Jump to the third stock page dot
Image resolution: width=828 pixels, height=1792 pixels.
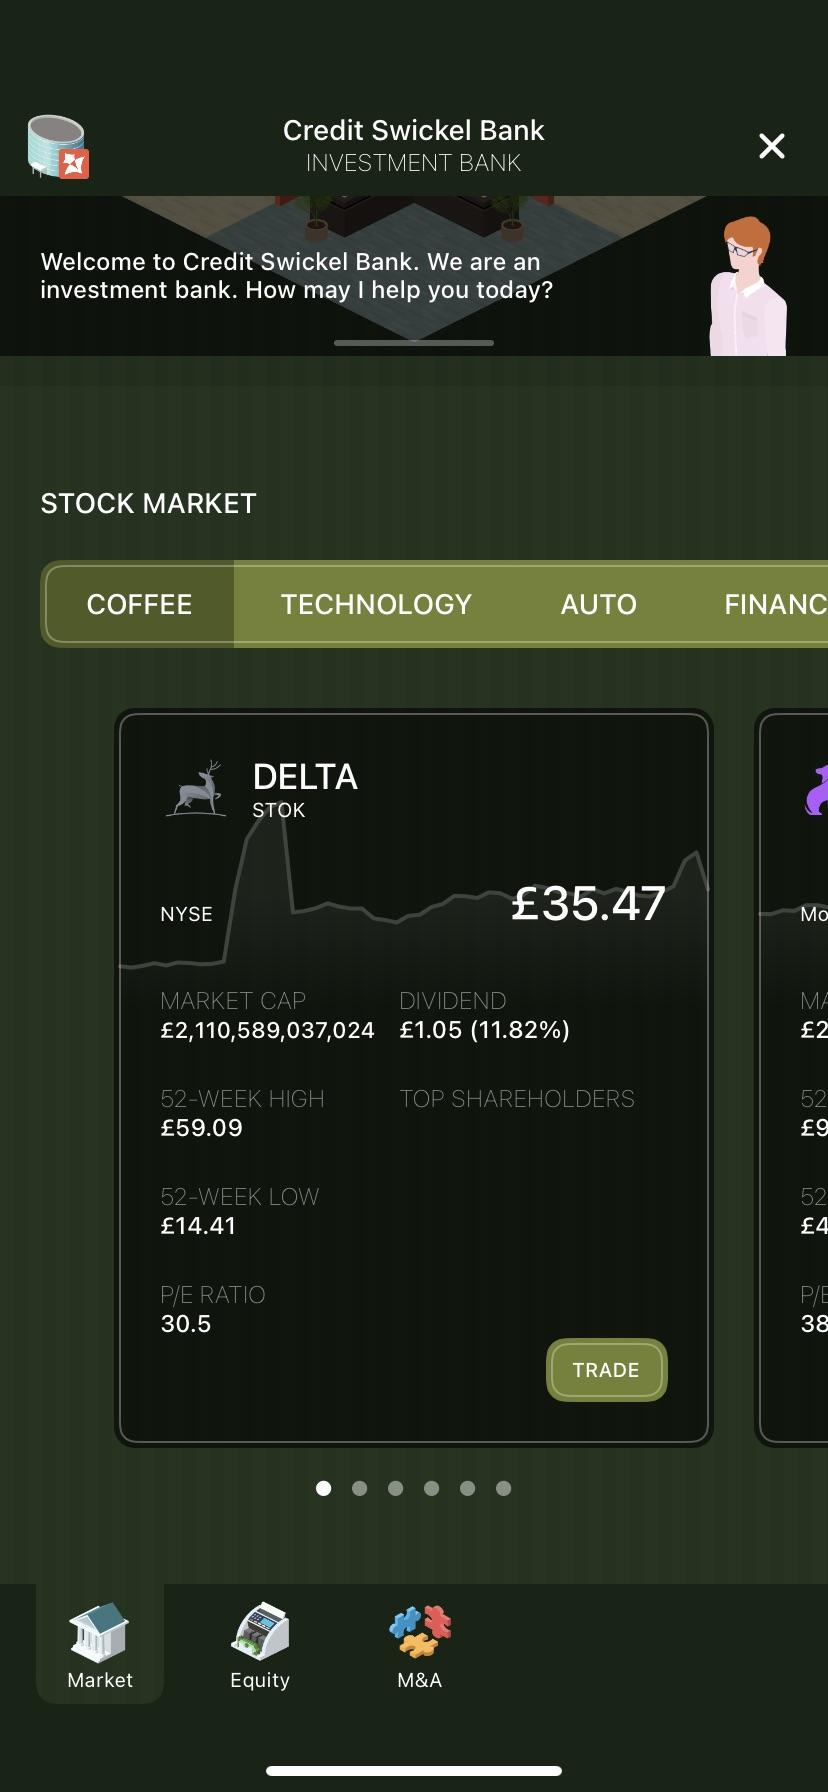[396, 1488]
